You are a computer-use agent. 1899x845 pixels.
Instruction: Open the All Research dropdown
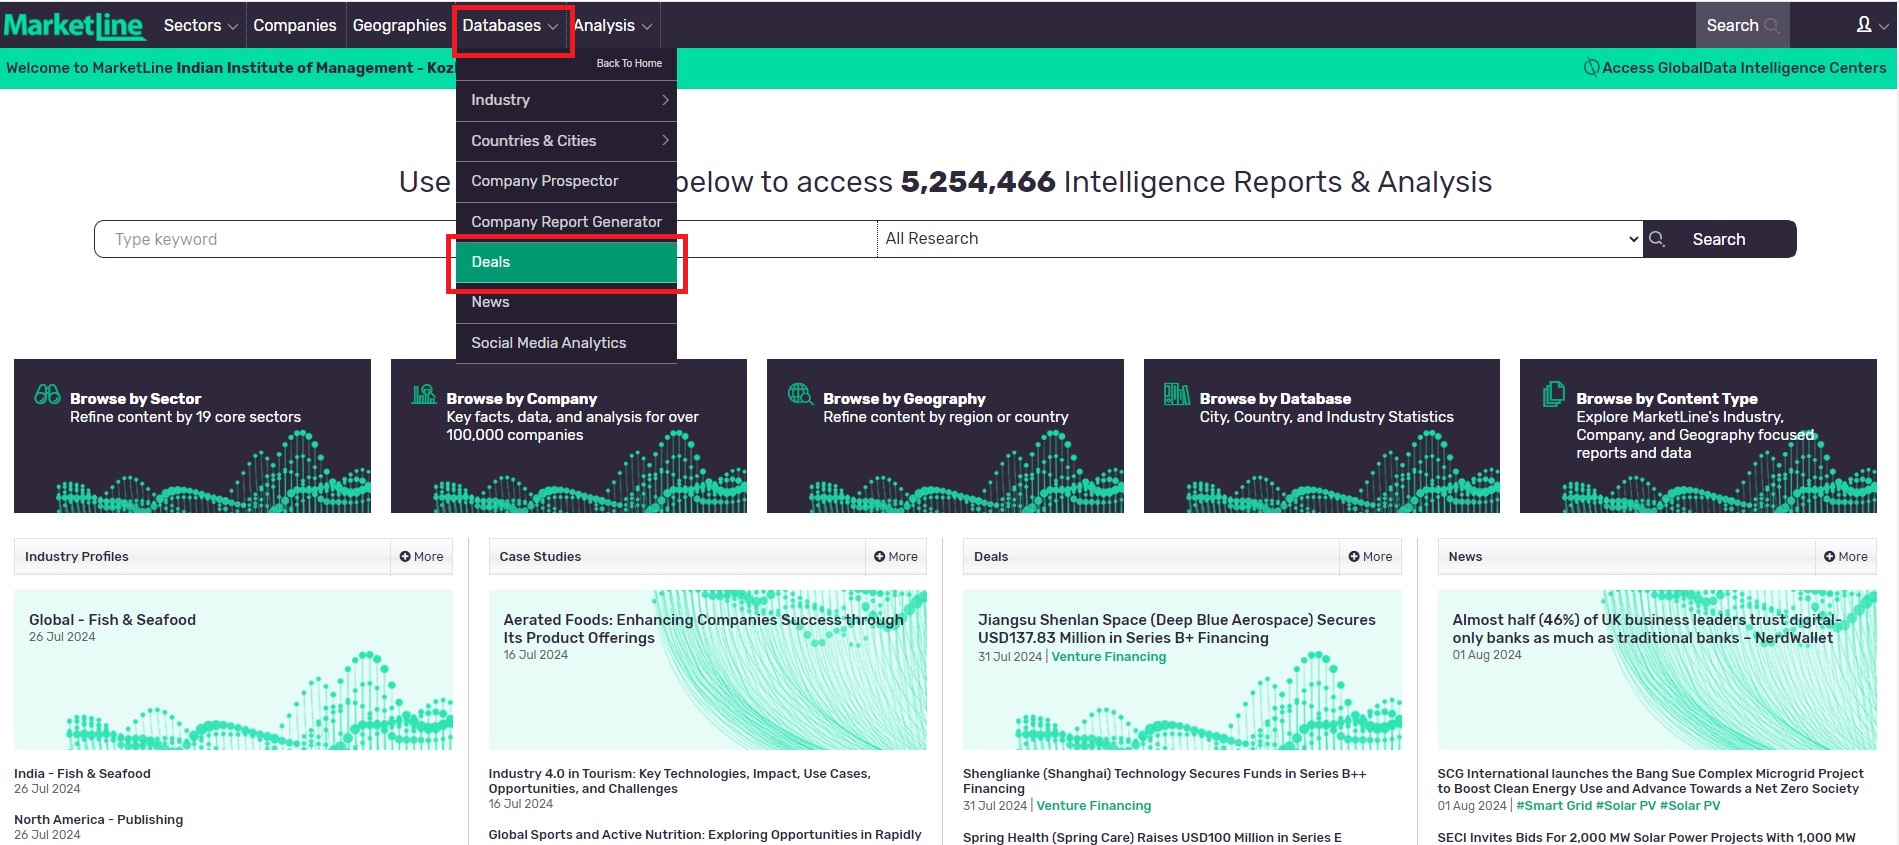pos(1258,239)
